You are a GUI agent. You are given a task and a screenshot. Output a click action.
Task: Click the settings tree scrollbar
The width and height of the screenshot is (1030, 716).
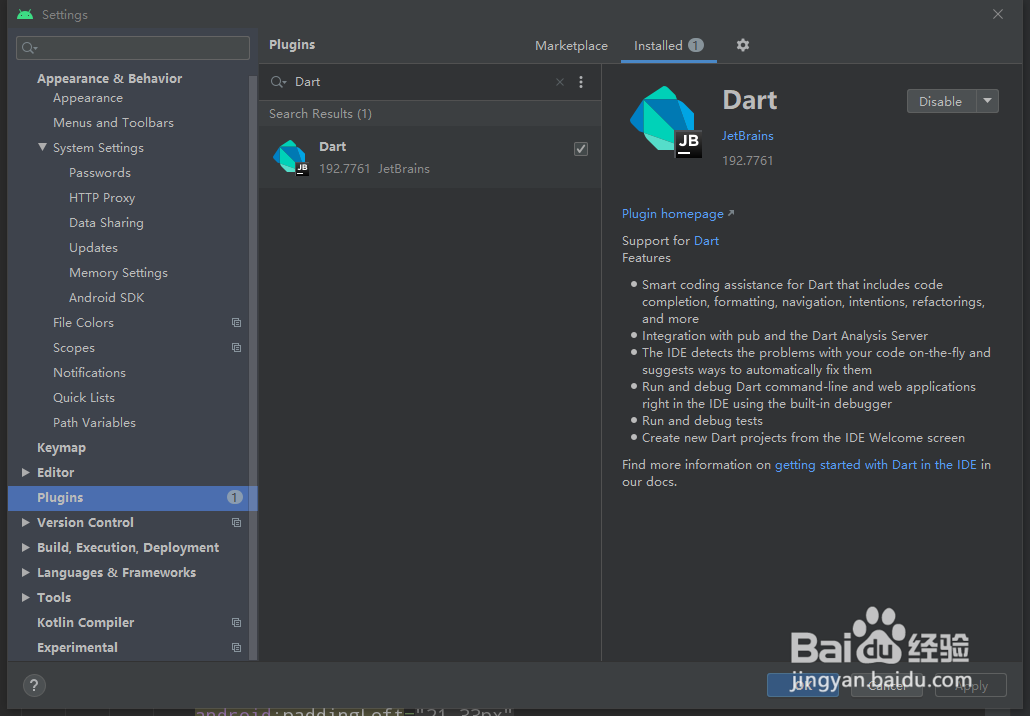point(253,368)
